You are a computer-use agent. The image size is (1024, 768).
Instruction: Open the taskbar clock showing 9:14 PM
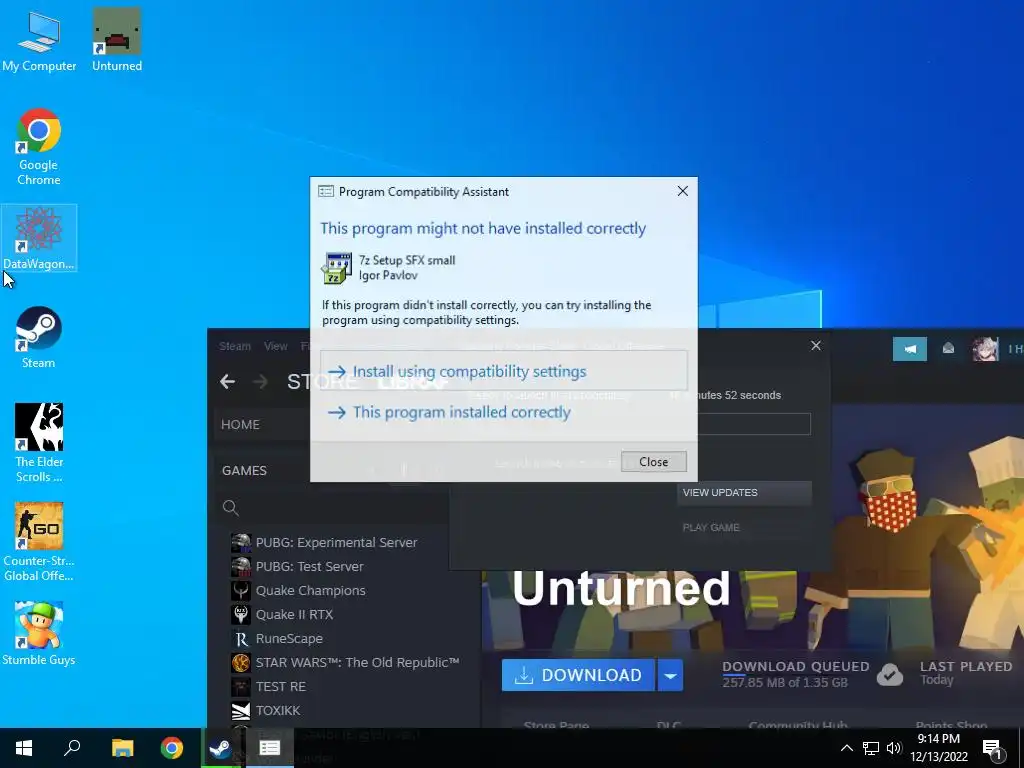[938, 748]
